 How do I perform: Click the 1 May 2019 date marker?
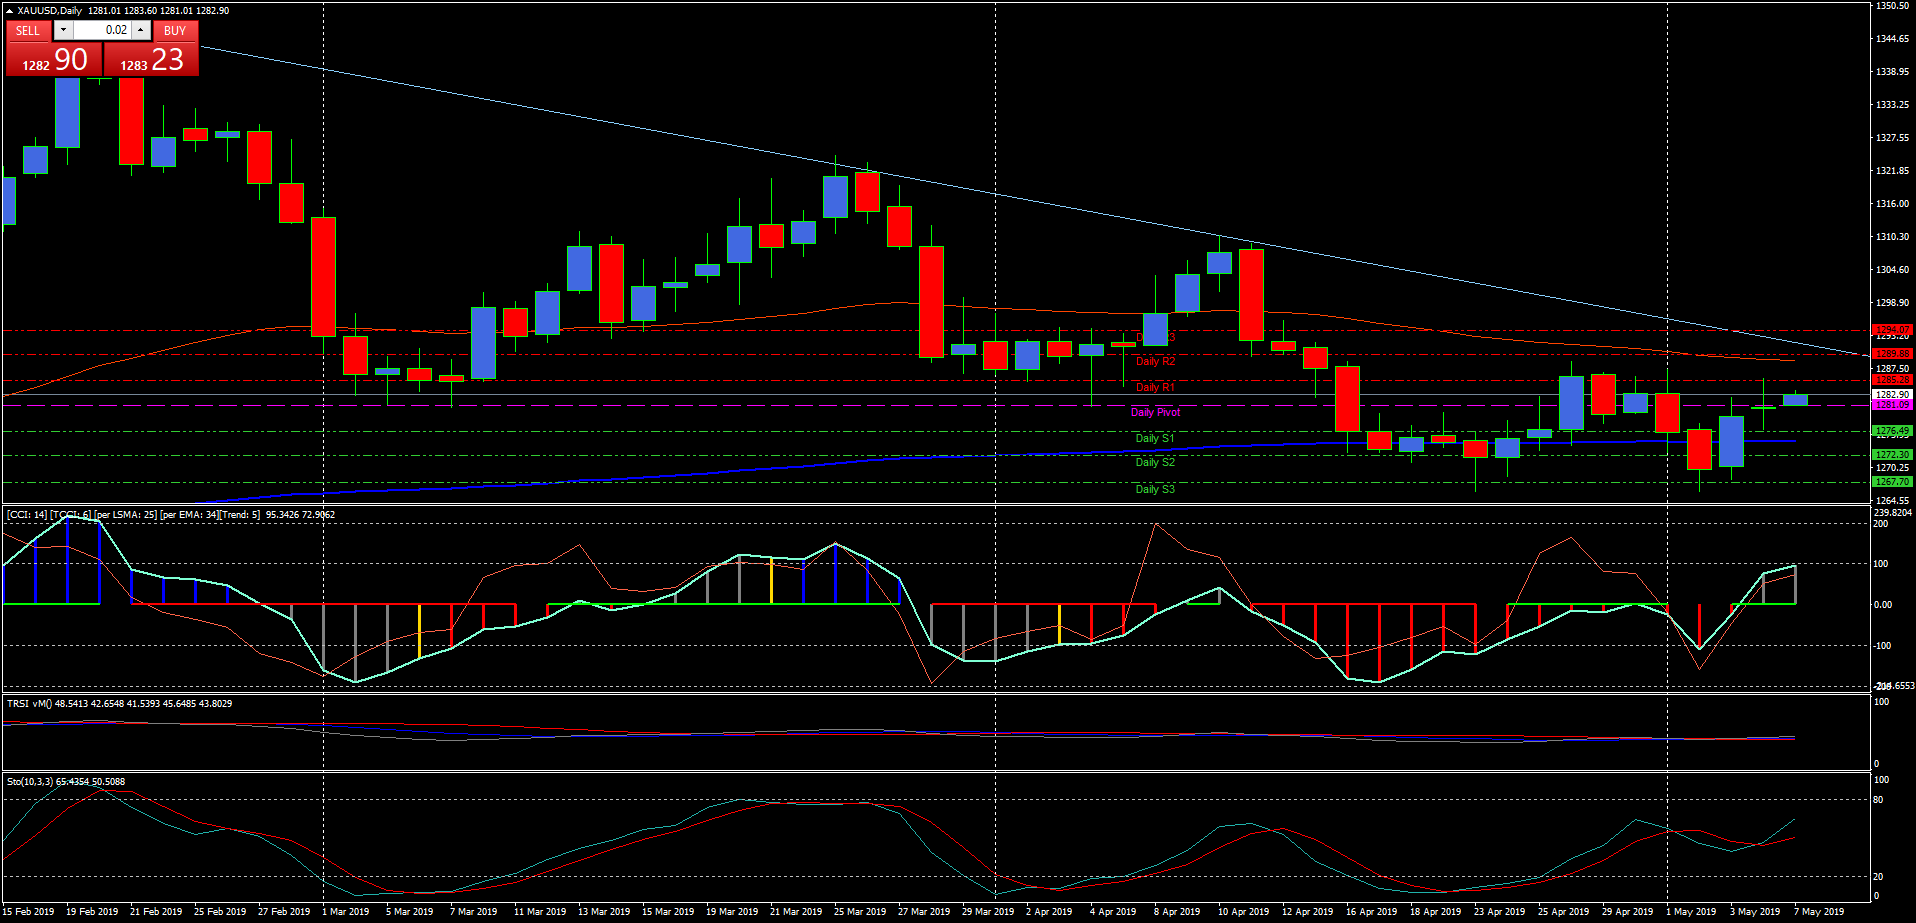(x=1690, y=911)
